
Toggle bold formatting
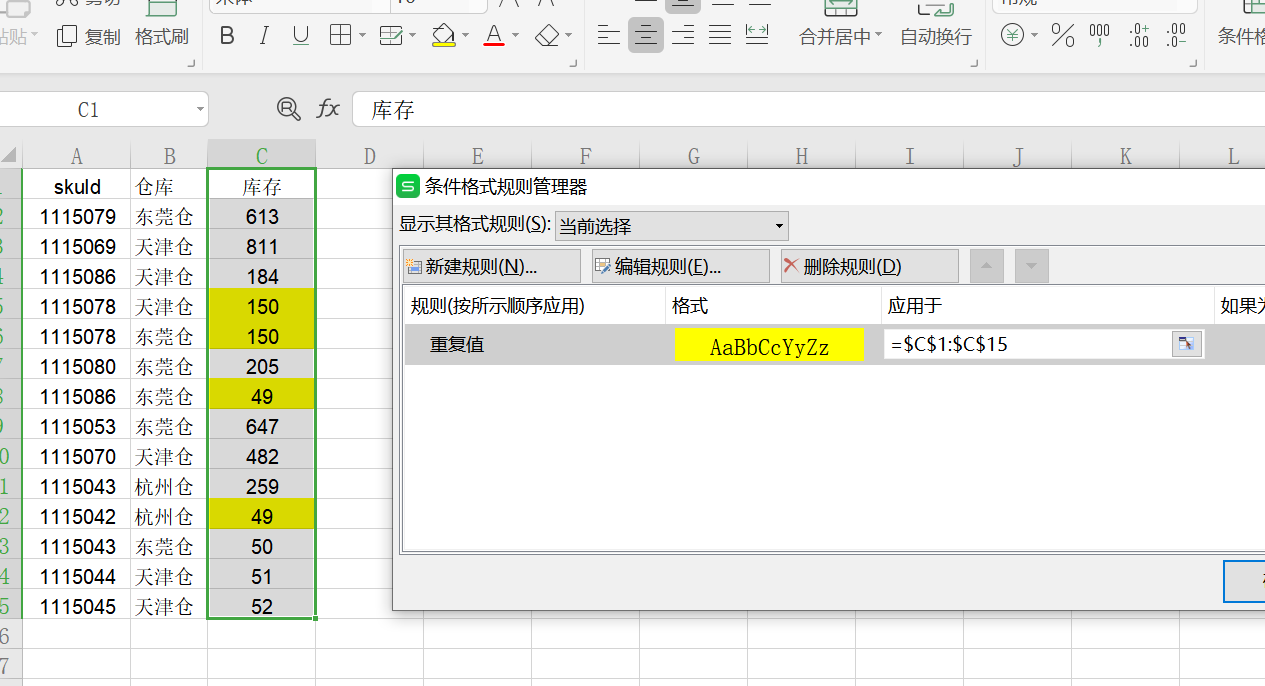click(x=227, y=37)
